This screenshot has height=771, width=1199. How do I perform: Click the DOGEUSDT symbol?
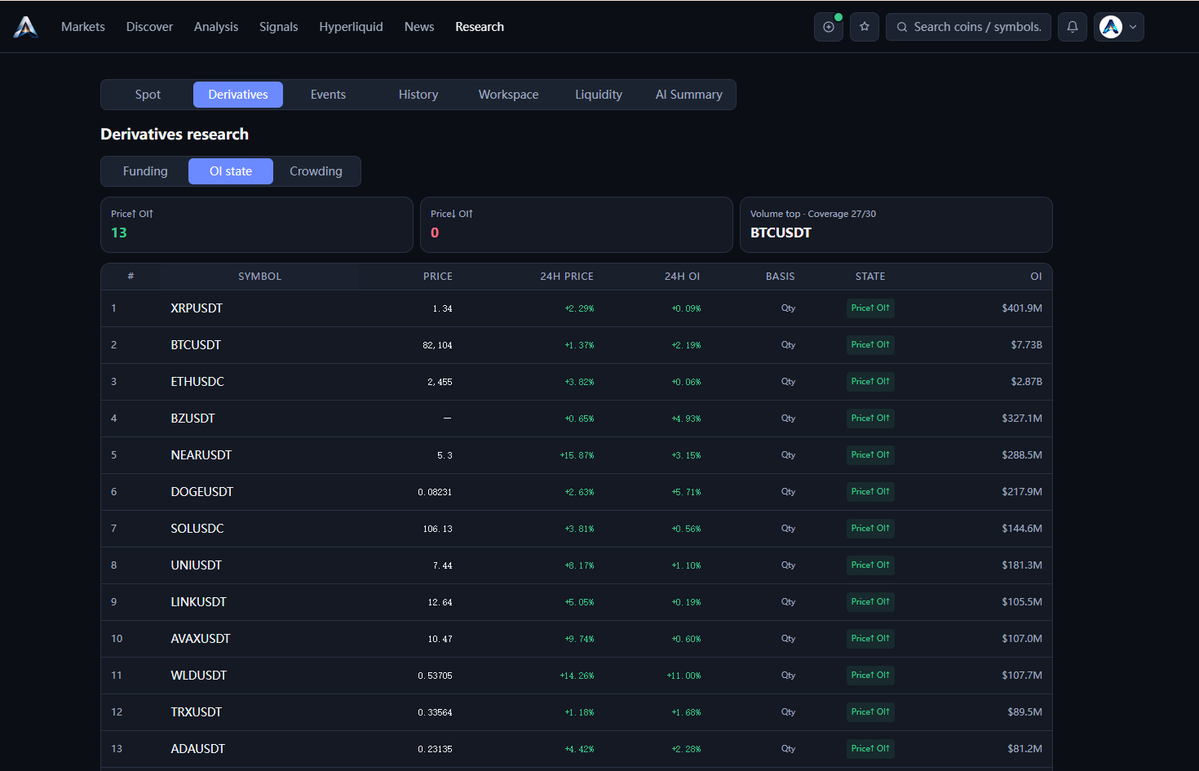[202, 492]
